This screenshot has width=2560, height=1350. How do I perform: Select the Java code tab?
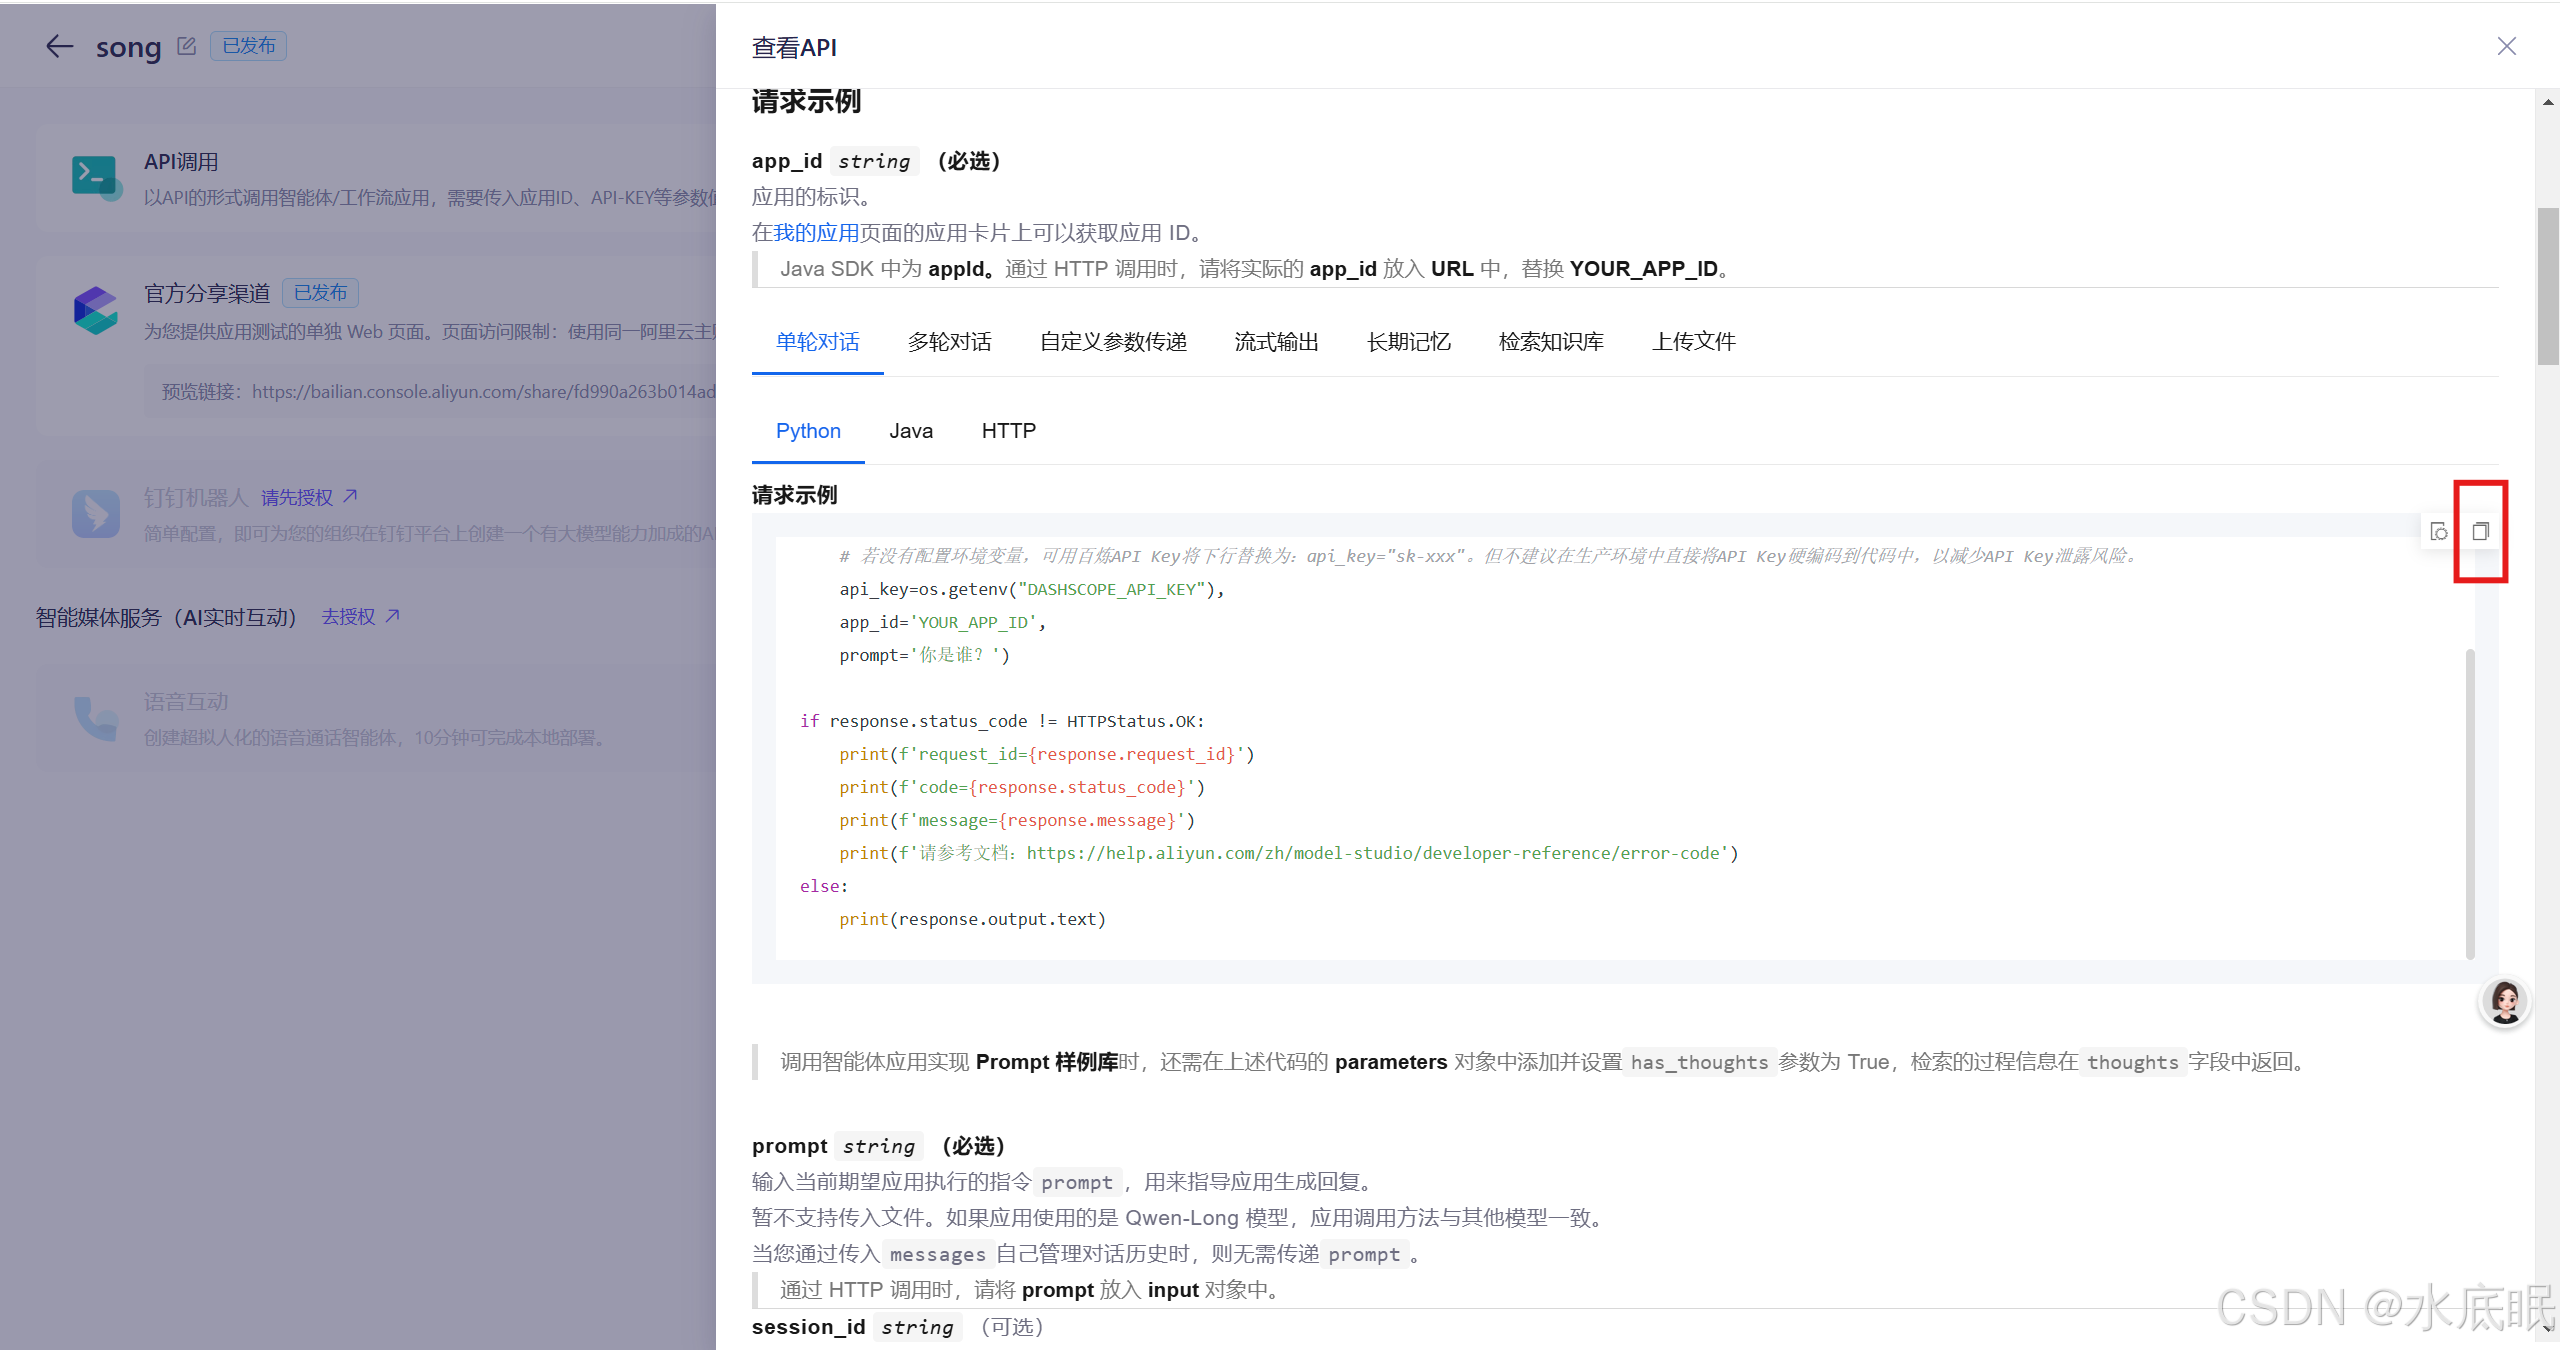(x=910, y=431)
